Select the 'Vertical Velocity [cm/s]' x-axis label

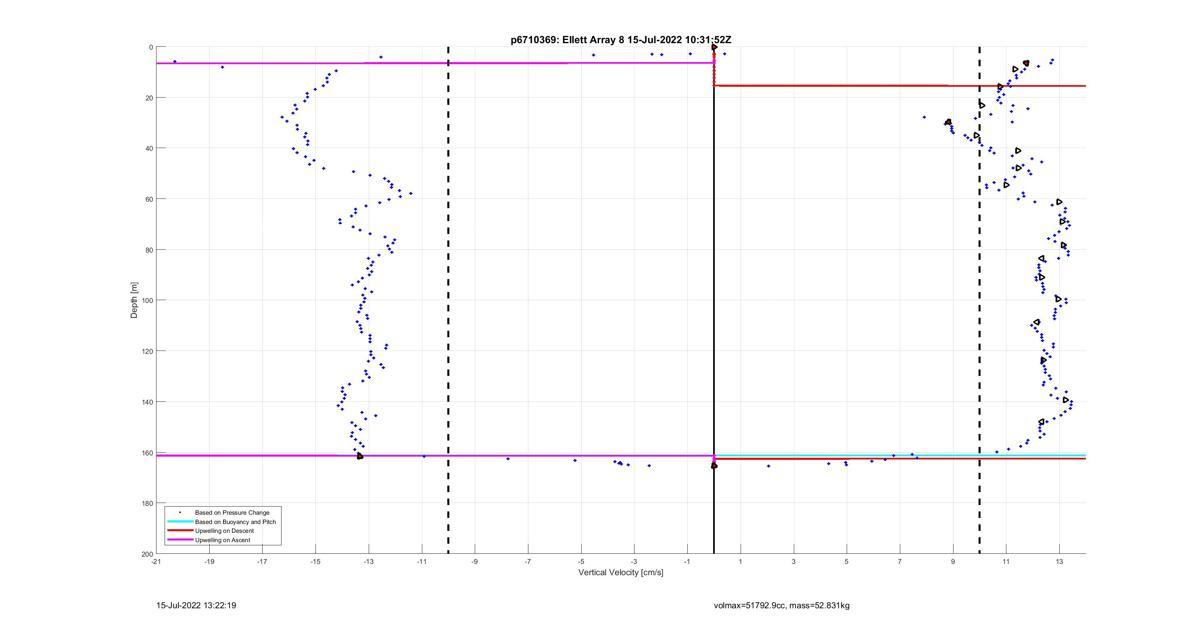[621, 573]
